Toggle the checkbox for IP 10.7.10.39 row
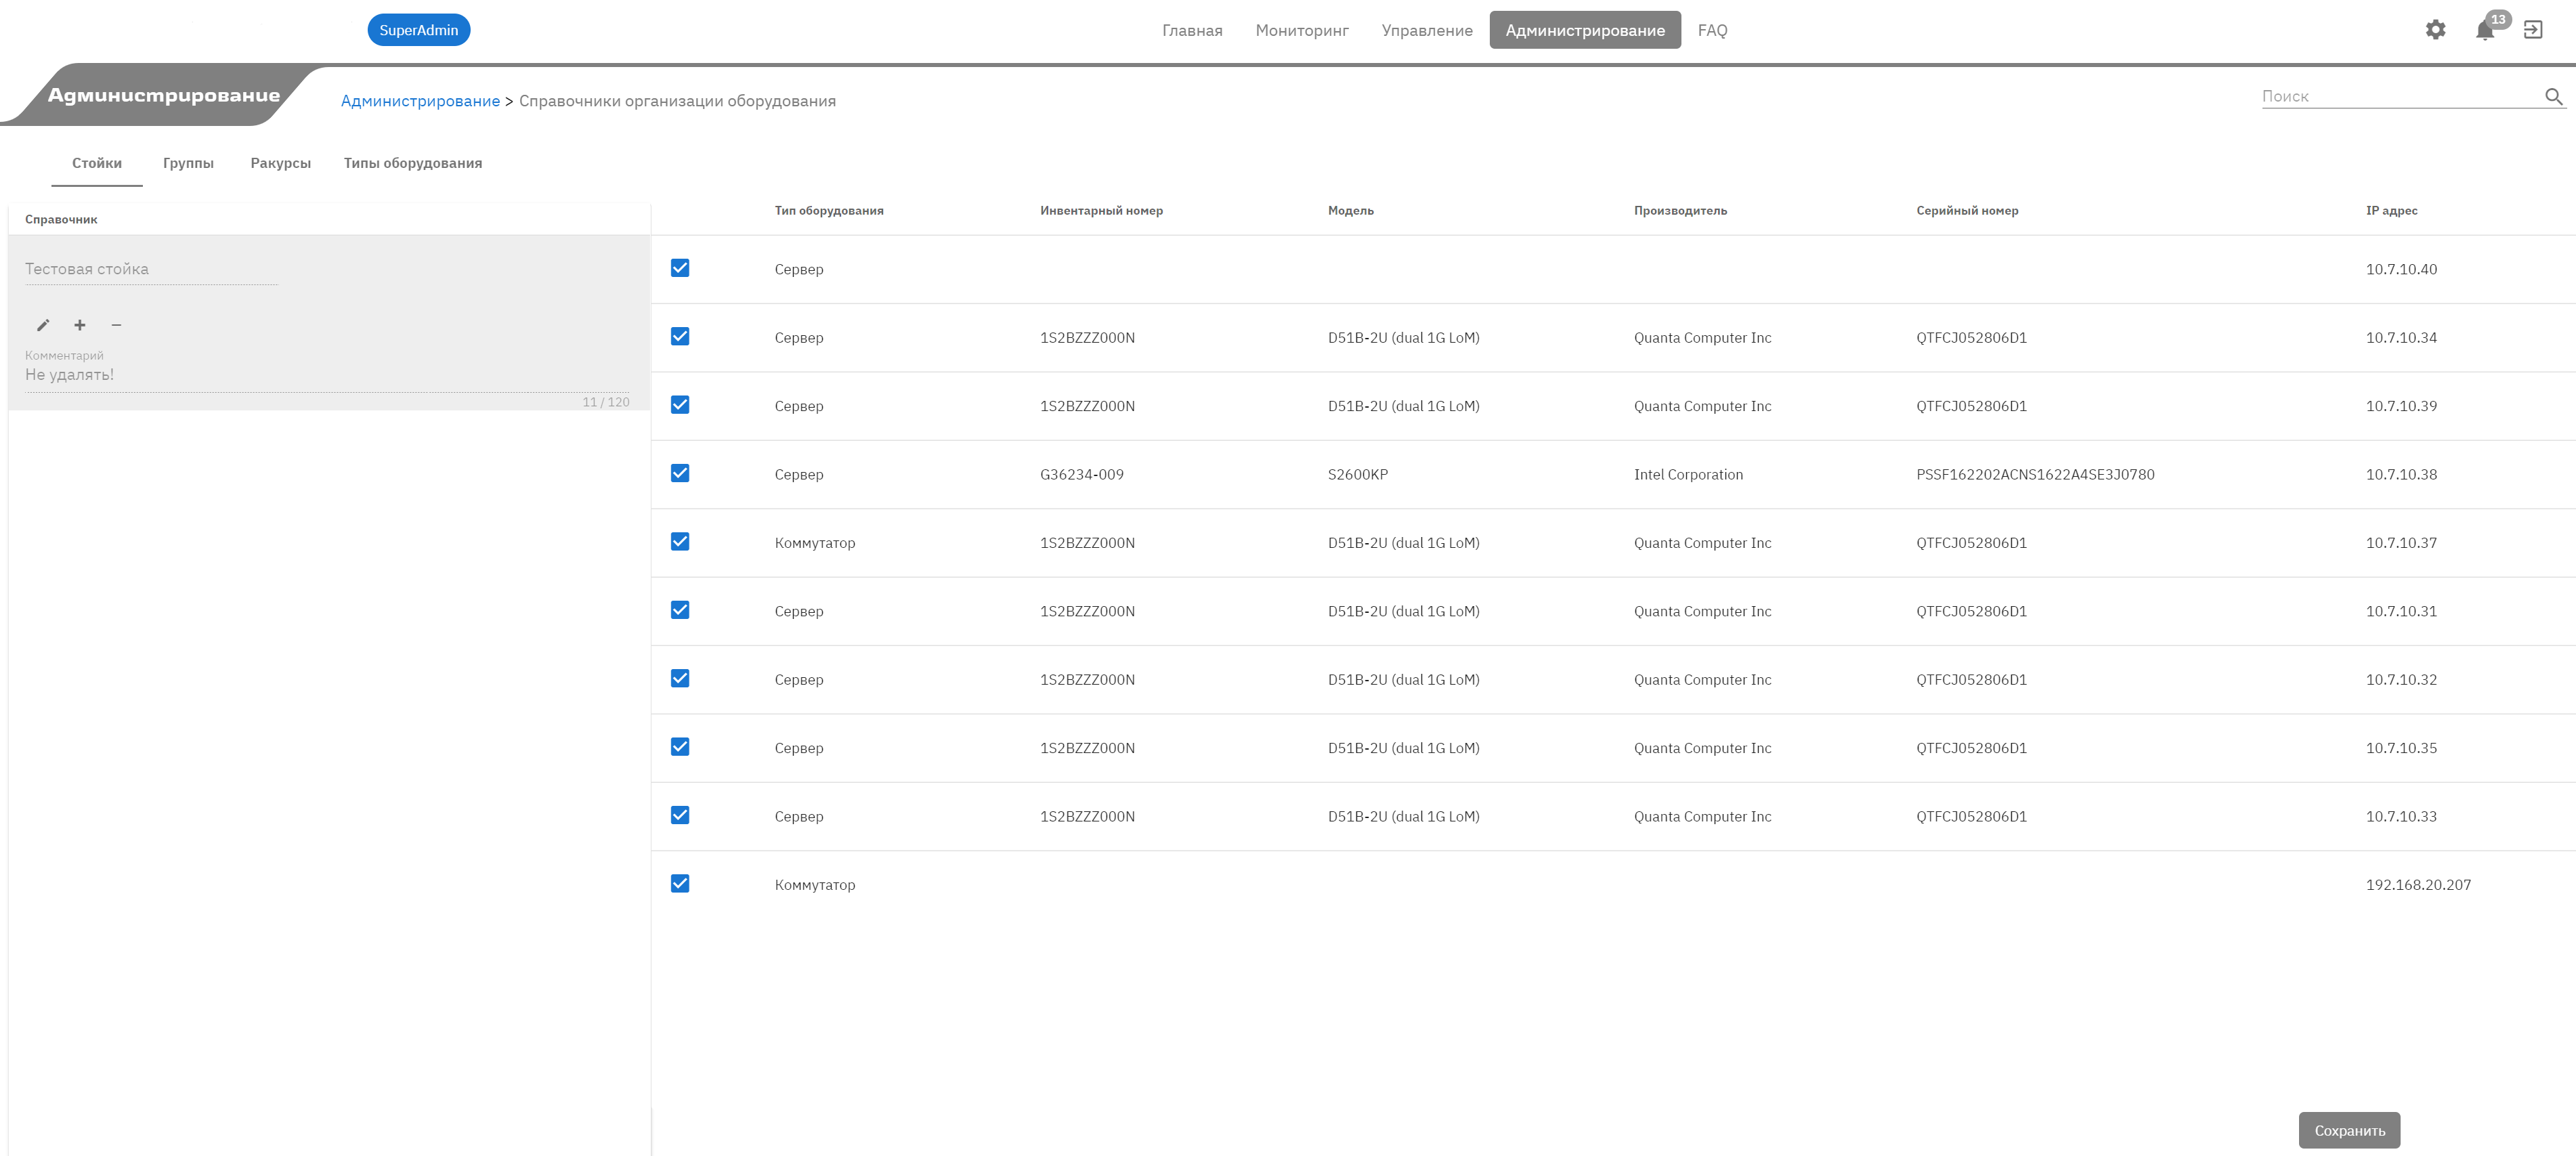 coord(680,405)
